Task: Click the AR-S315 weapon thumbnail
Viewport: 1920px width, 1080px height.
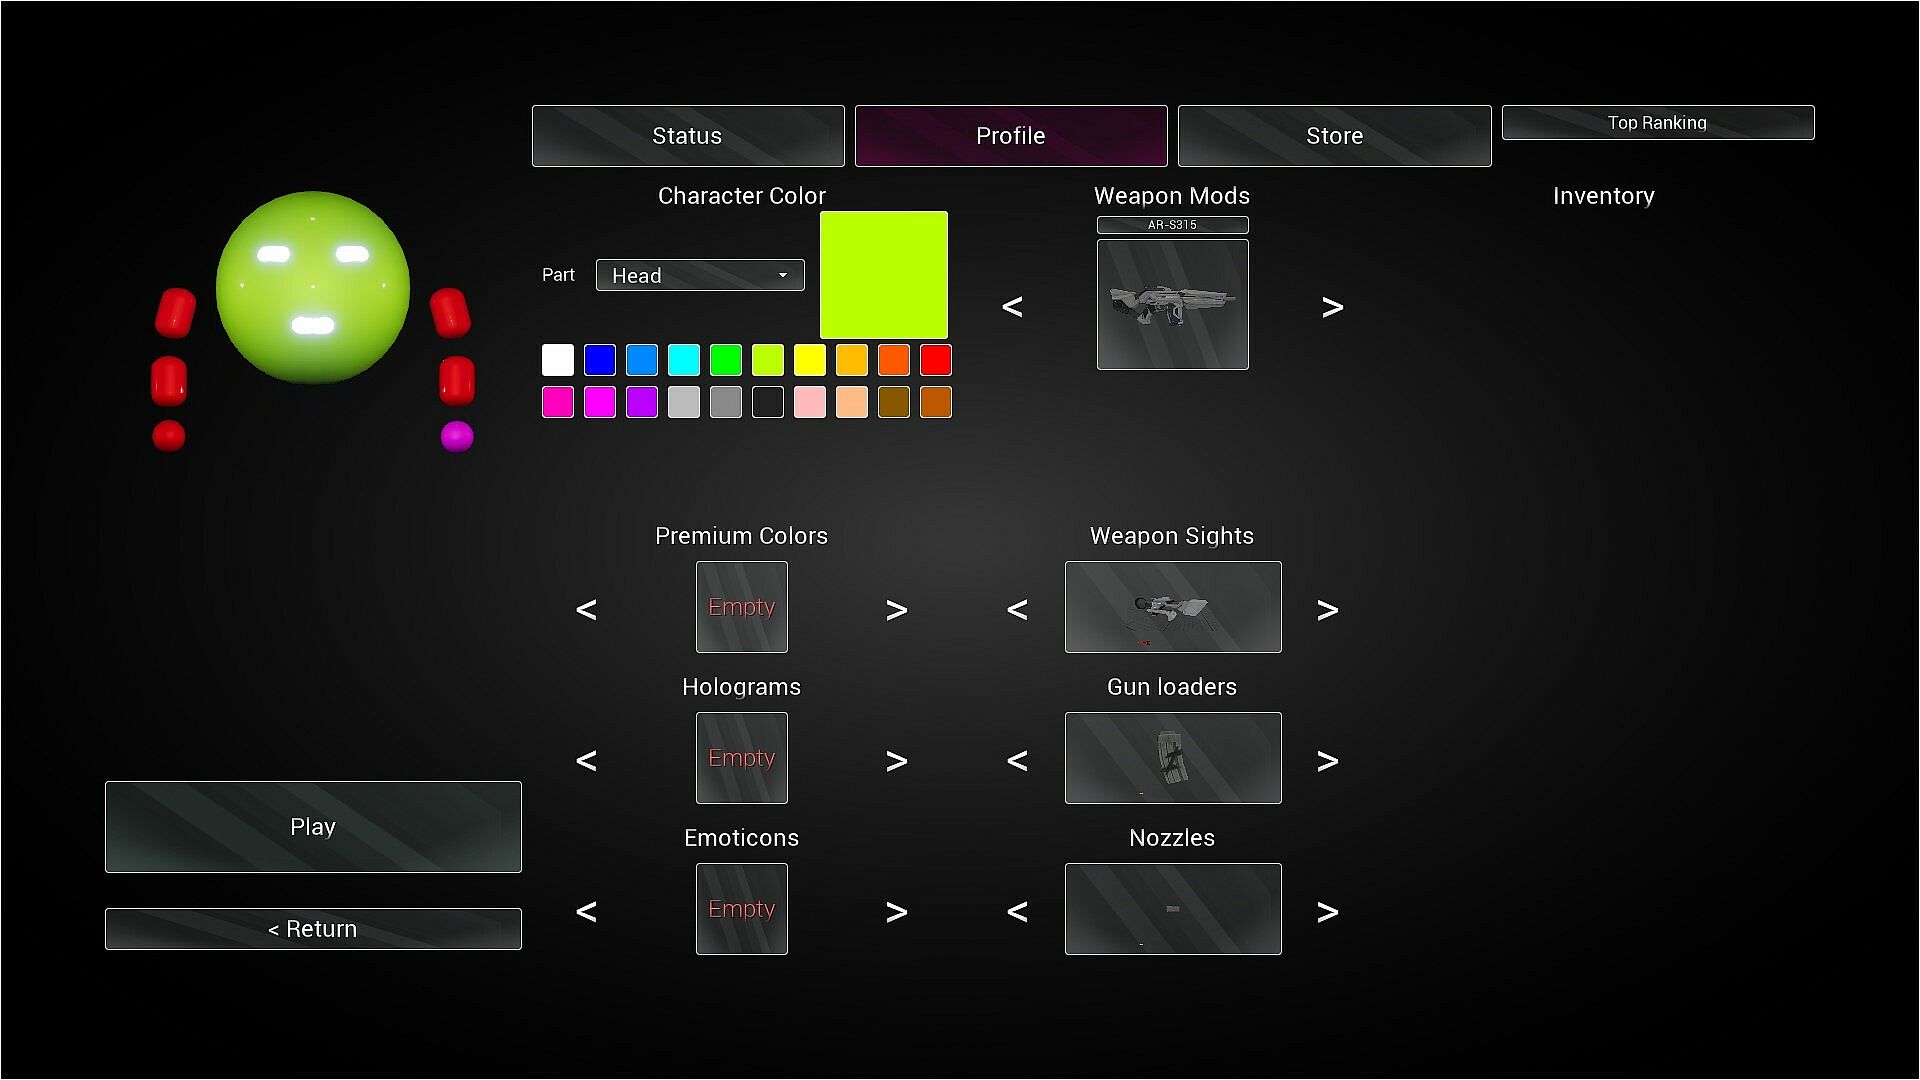Action: 1172,305
